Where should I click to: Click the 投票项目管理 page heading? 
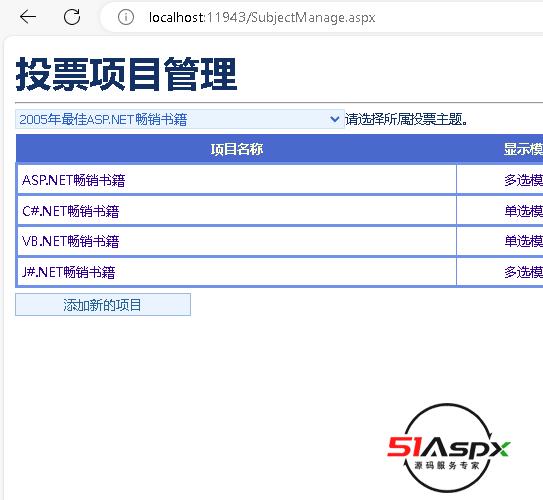point(126,74)
